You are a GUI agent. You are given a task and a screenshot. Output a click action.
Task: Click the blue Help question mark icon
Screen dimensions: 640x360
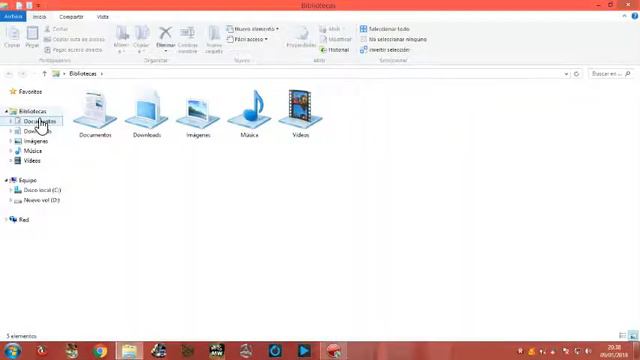pyautogui.click(x=634, y=16)
